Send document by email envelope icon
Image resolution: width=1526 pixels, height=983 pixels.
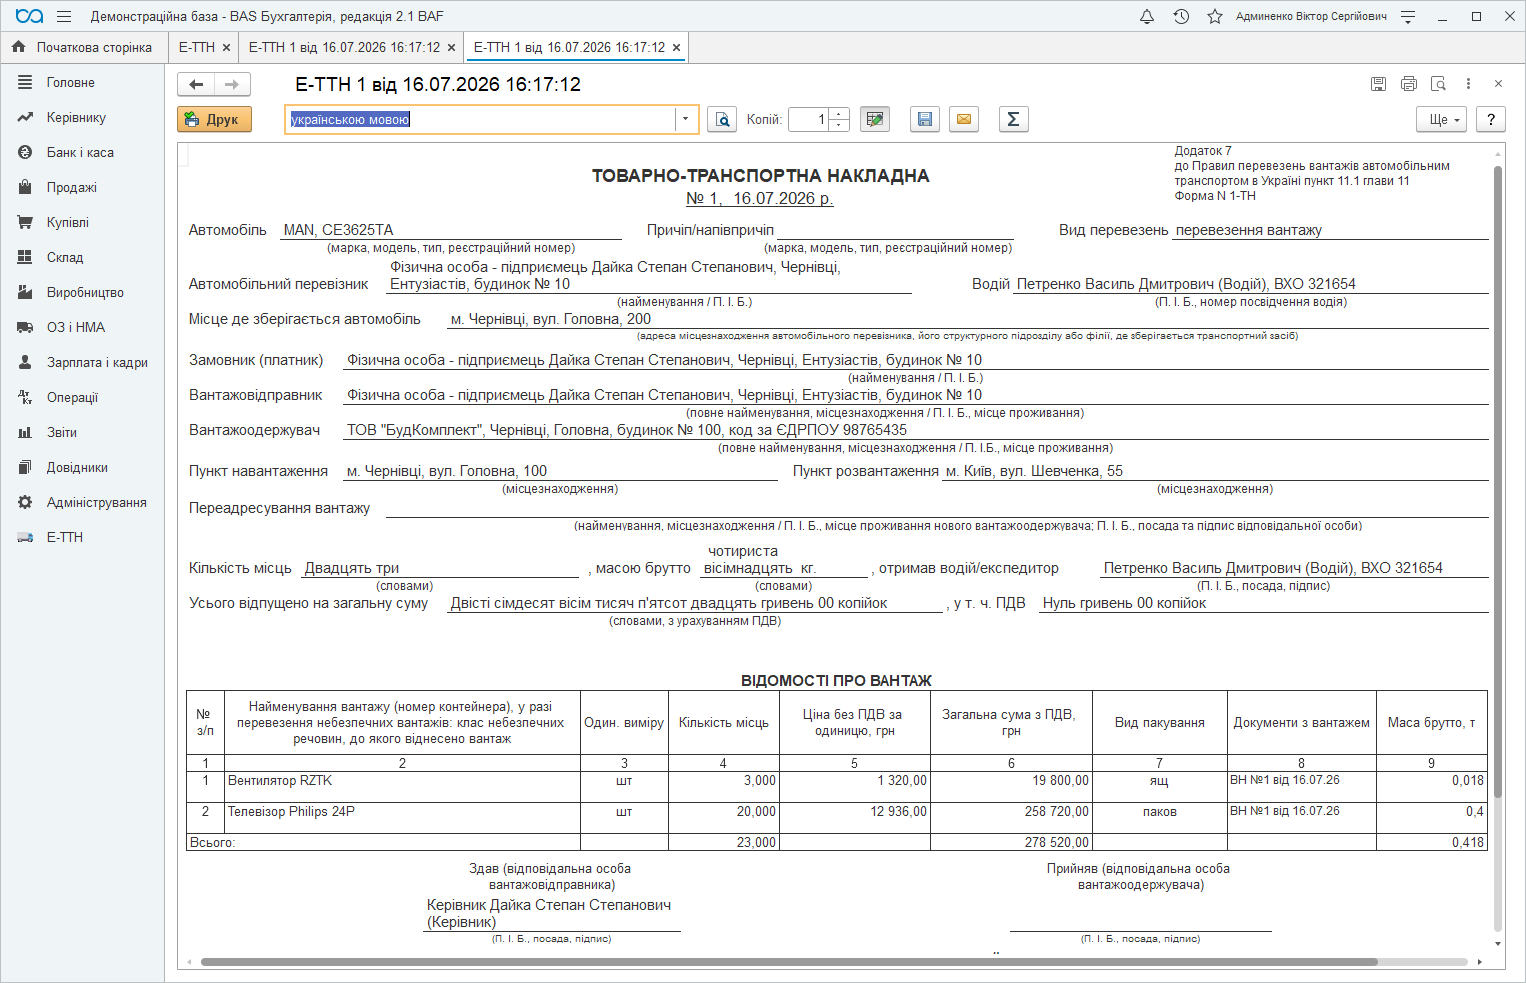(x=964, y=119)
